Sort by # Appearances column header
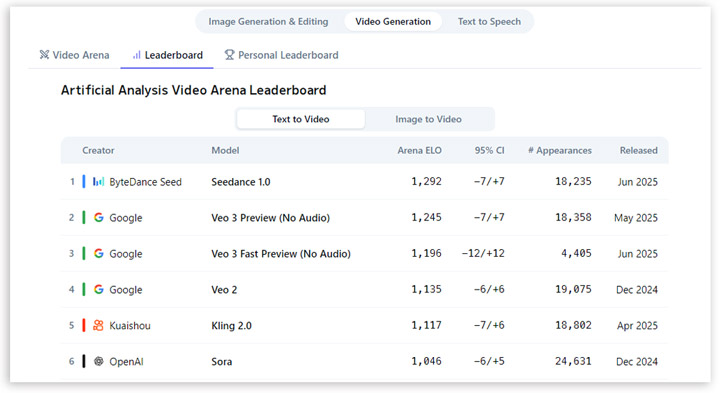The height and width of the screenshot is (393, 720). (x=560, y=150)
